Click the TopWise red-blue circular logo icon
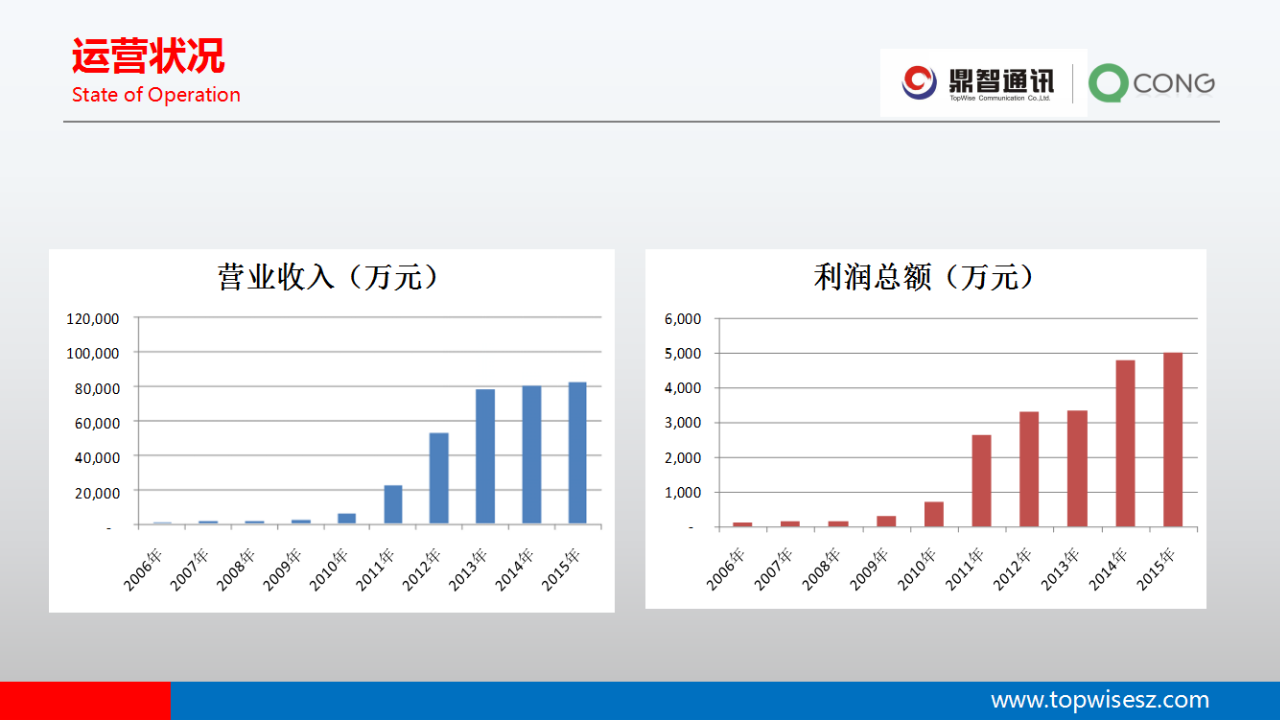This screenshot has width=1280, height=720. (920, 82)
